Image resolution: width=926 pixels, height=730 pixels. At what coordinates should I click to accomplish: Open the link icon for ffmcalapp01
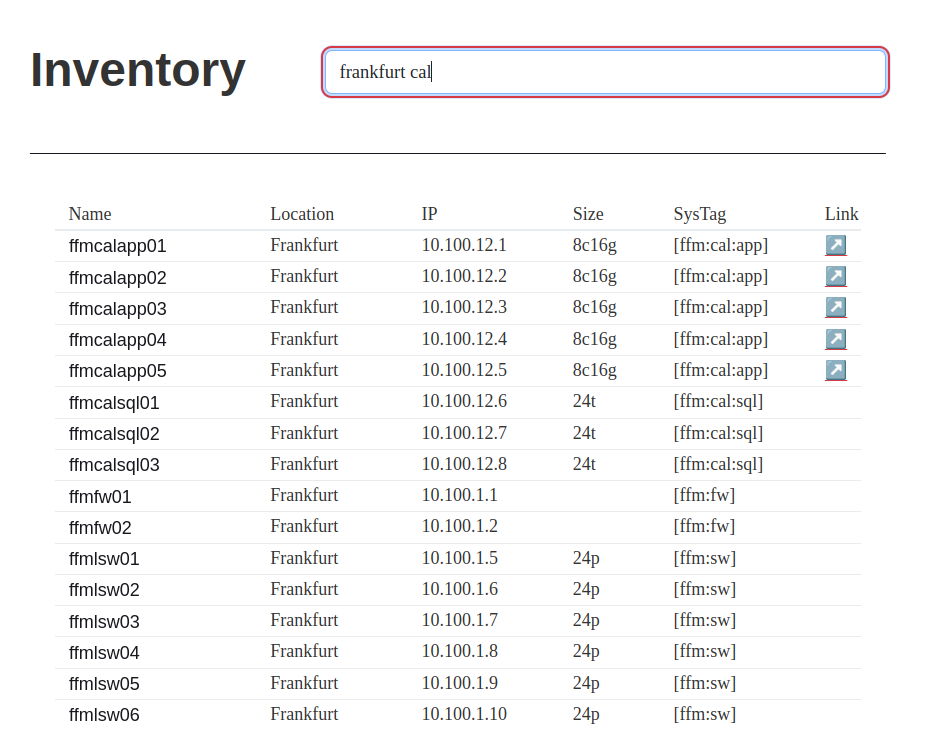(835, 245)
